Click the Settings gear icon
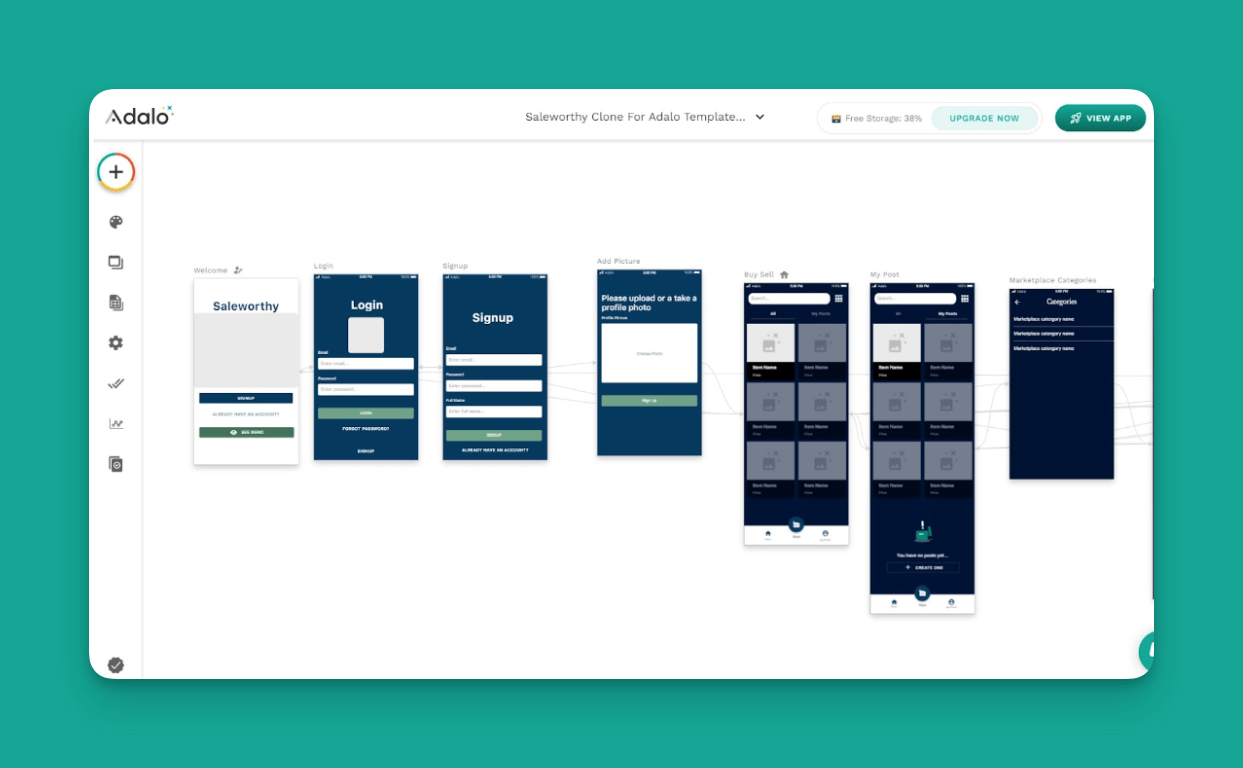This screenshot has width=1243, height=768. pyautogui.click(x=115, y=343)
